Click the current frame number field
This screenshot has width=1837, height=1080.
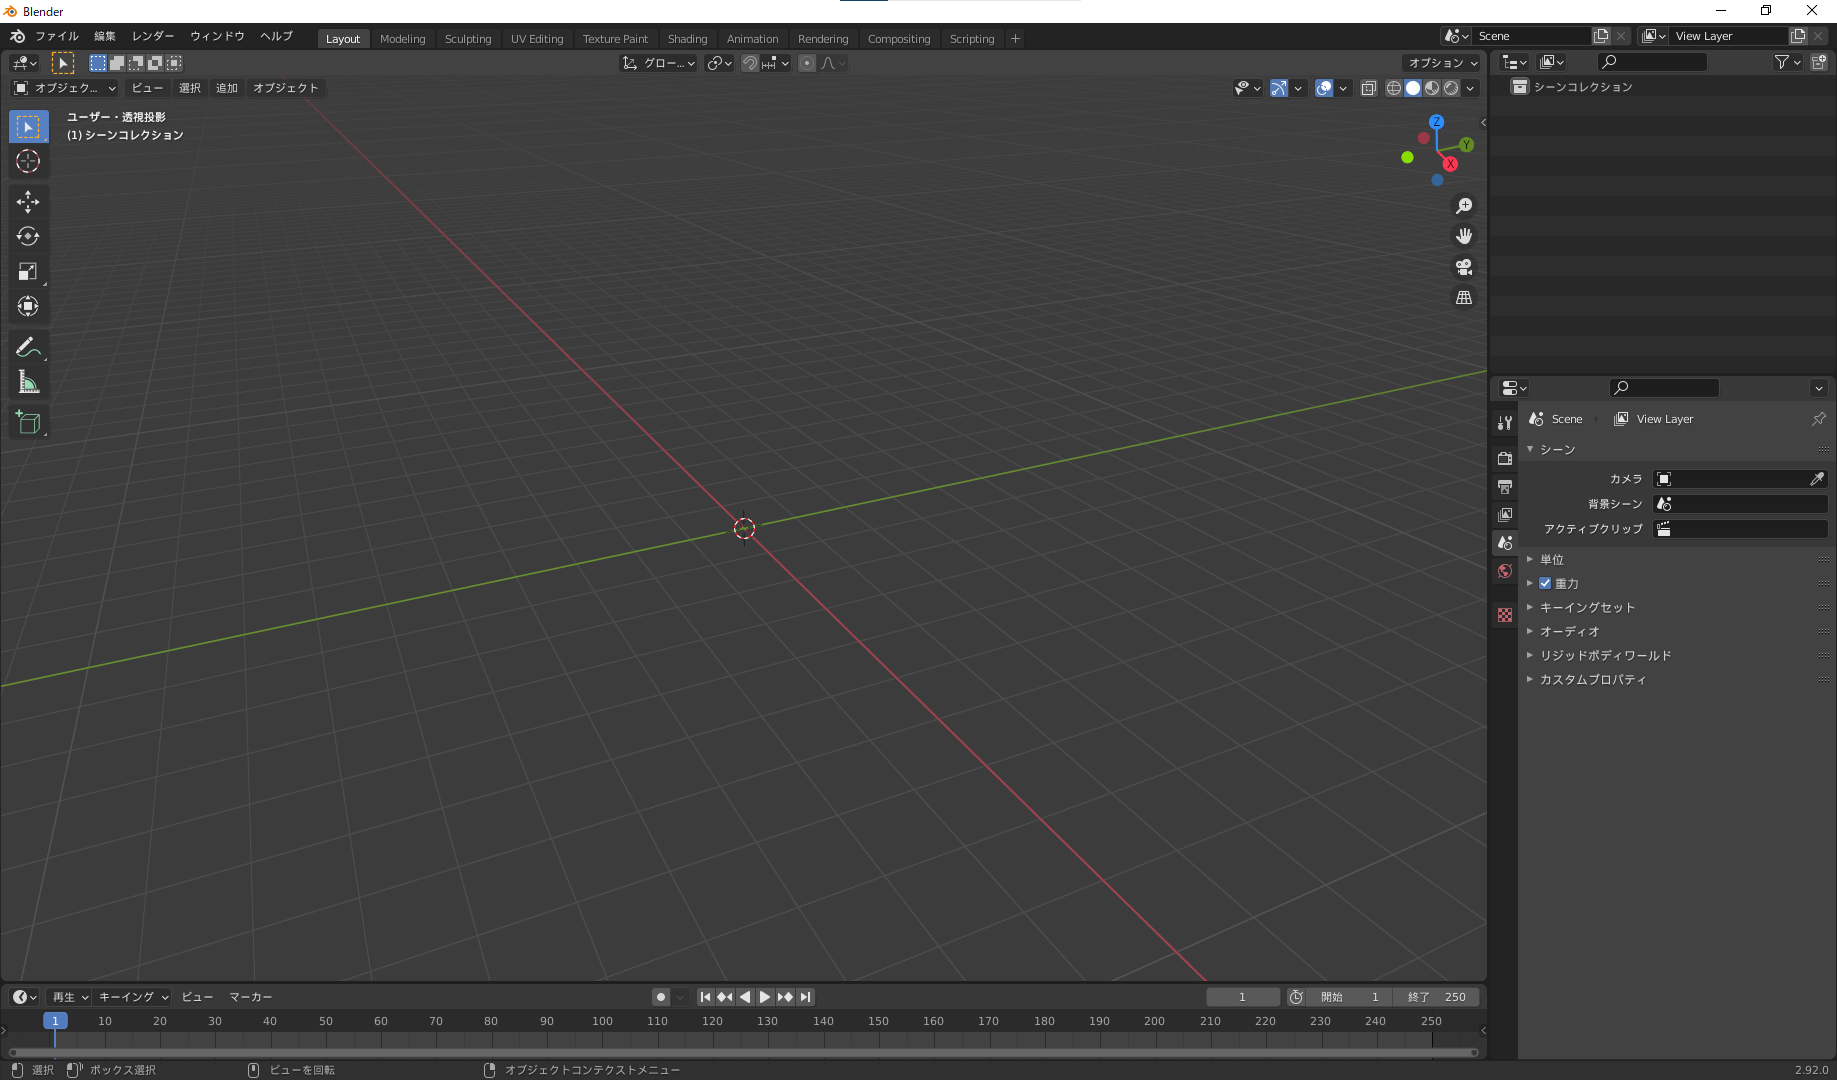[x=1243, y=997]
